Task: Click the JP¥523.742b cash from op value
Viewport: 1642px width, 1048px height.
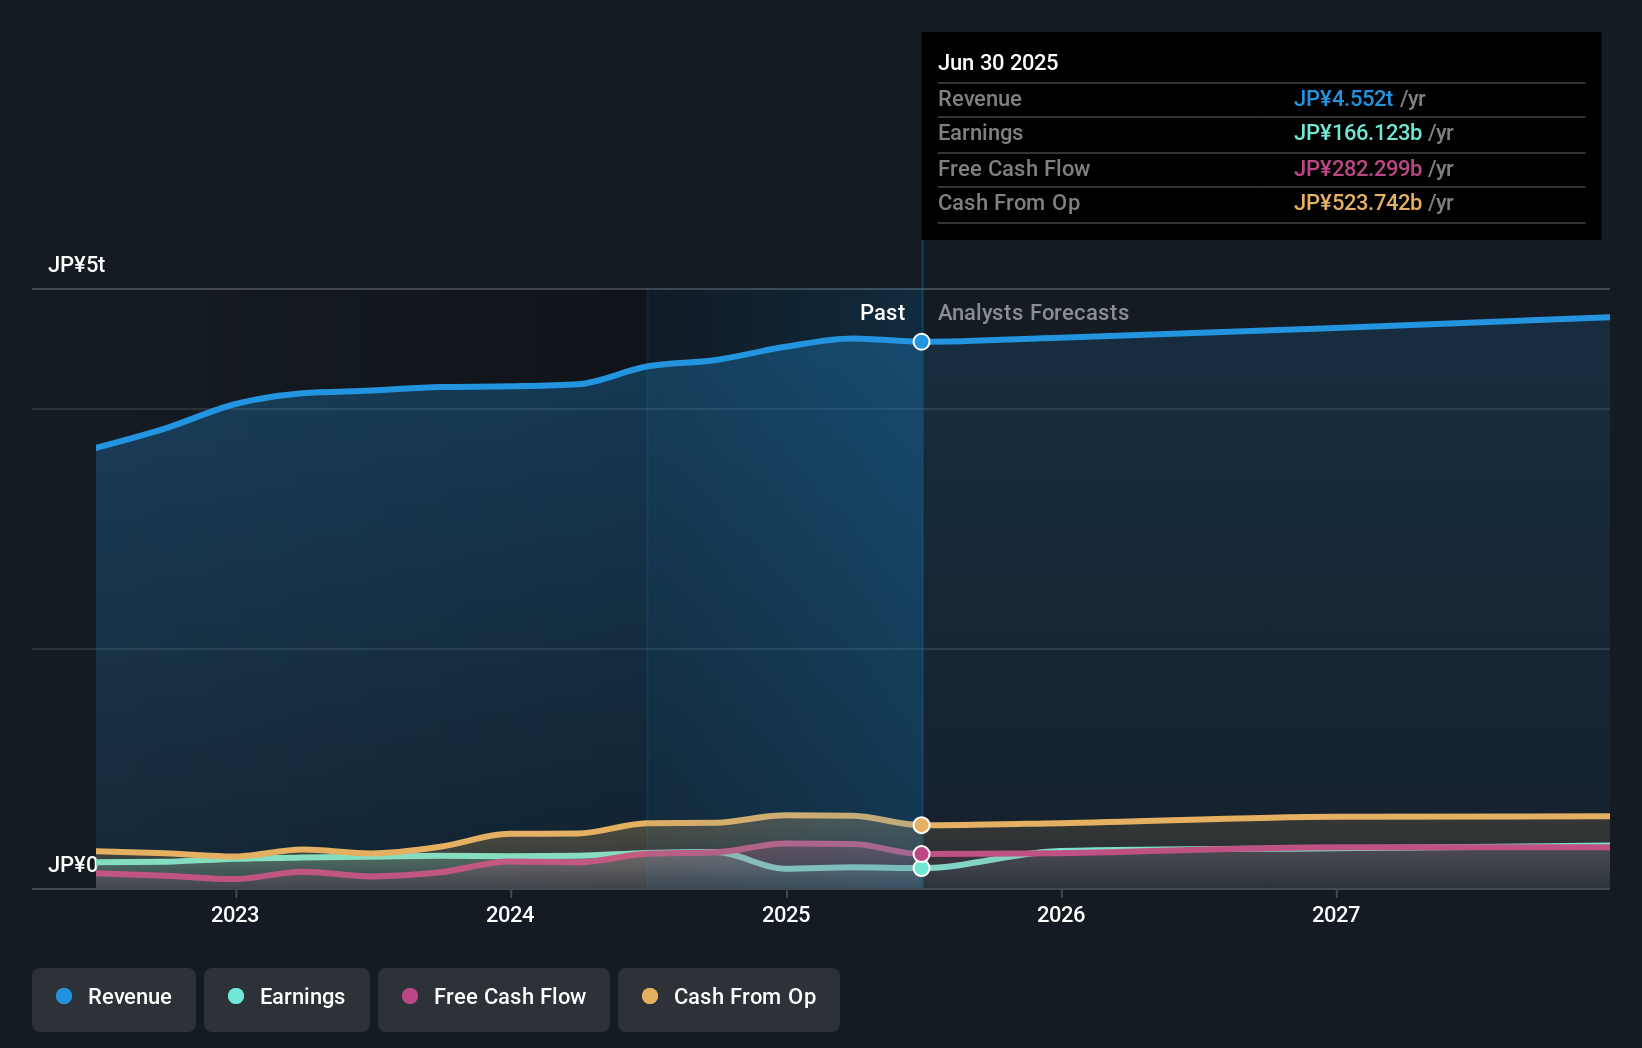Action: coord(1357,203)
